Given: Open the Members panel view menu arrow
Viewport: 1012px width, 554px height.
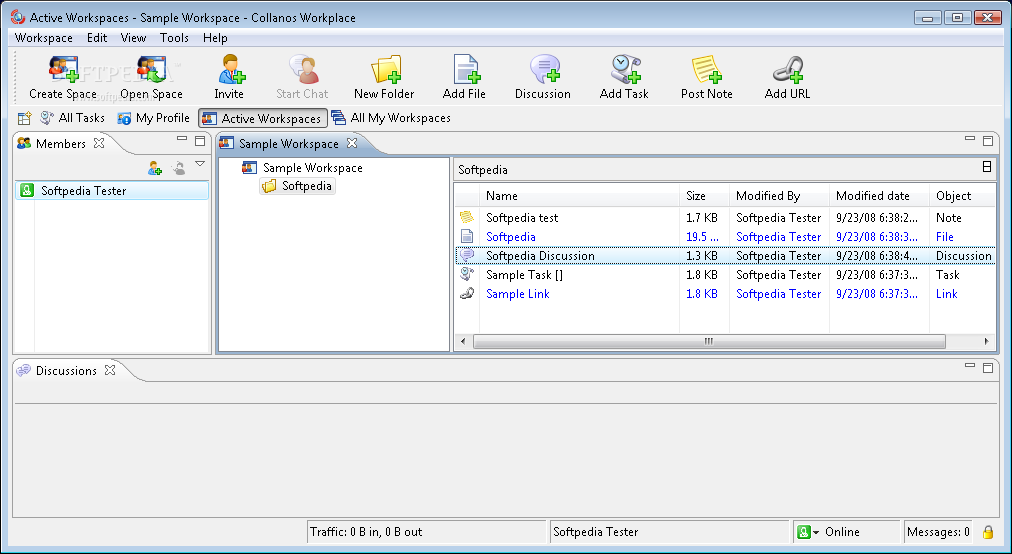Looking at the screenshot, I should click(200, 165).
